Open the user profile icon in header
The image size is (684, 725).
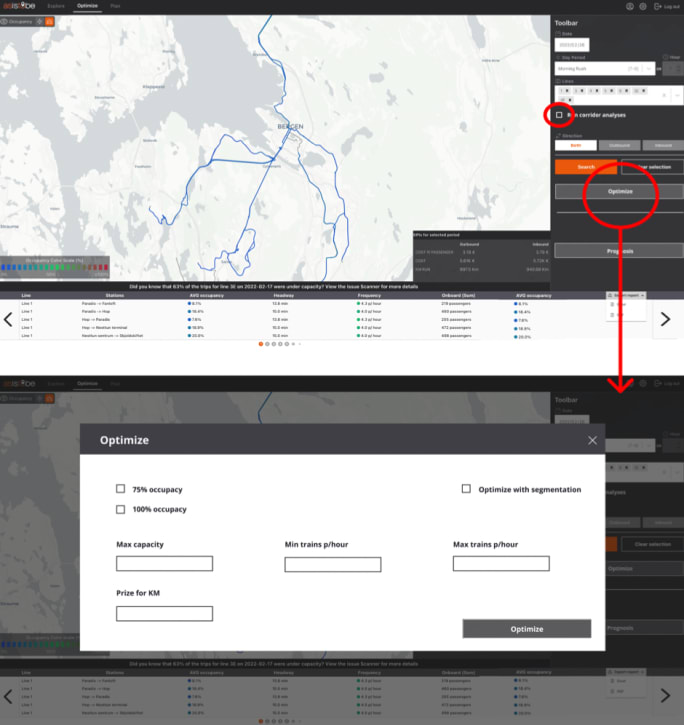pyautogui.click(x=629, y=6)
